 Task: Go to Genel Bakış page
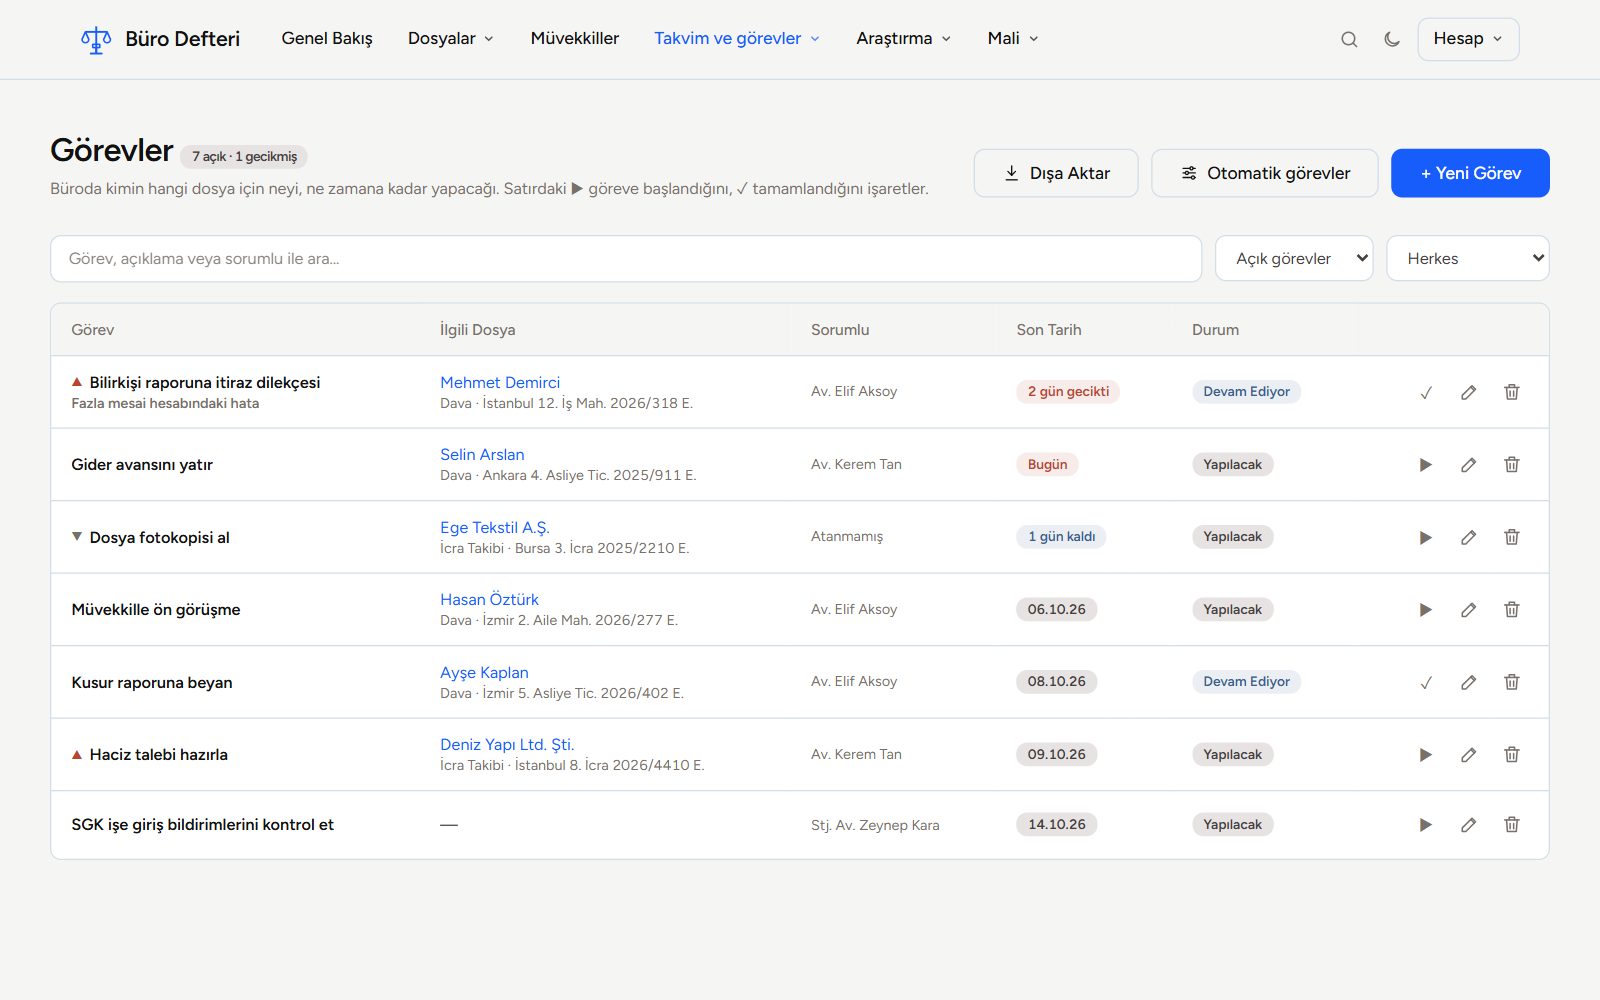[327, 39]
